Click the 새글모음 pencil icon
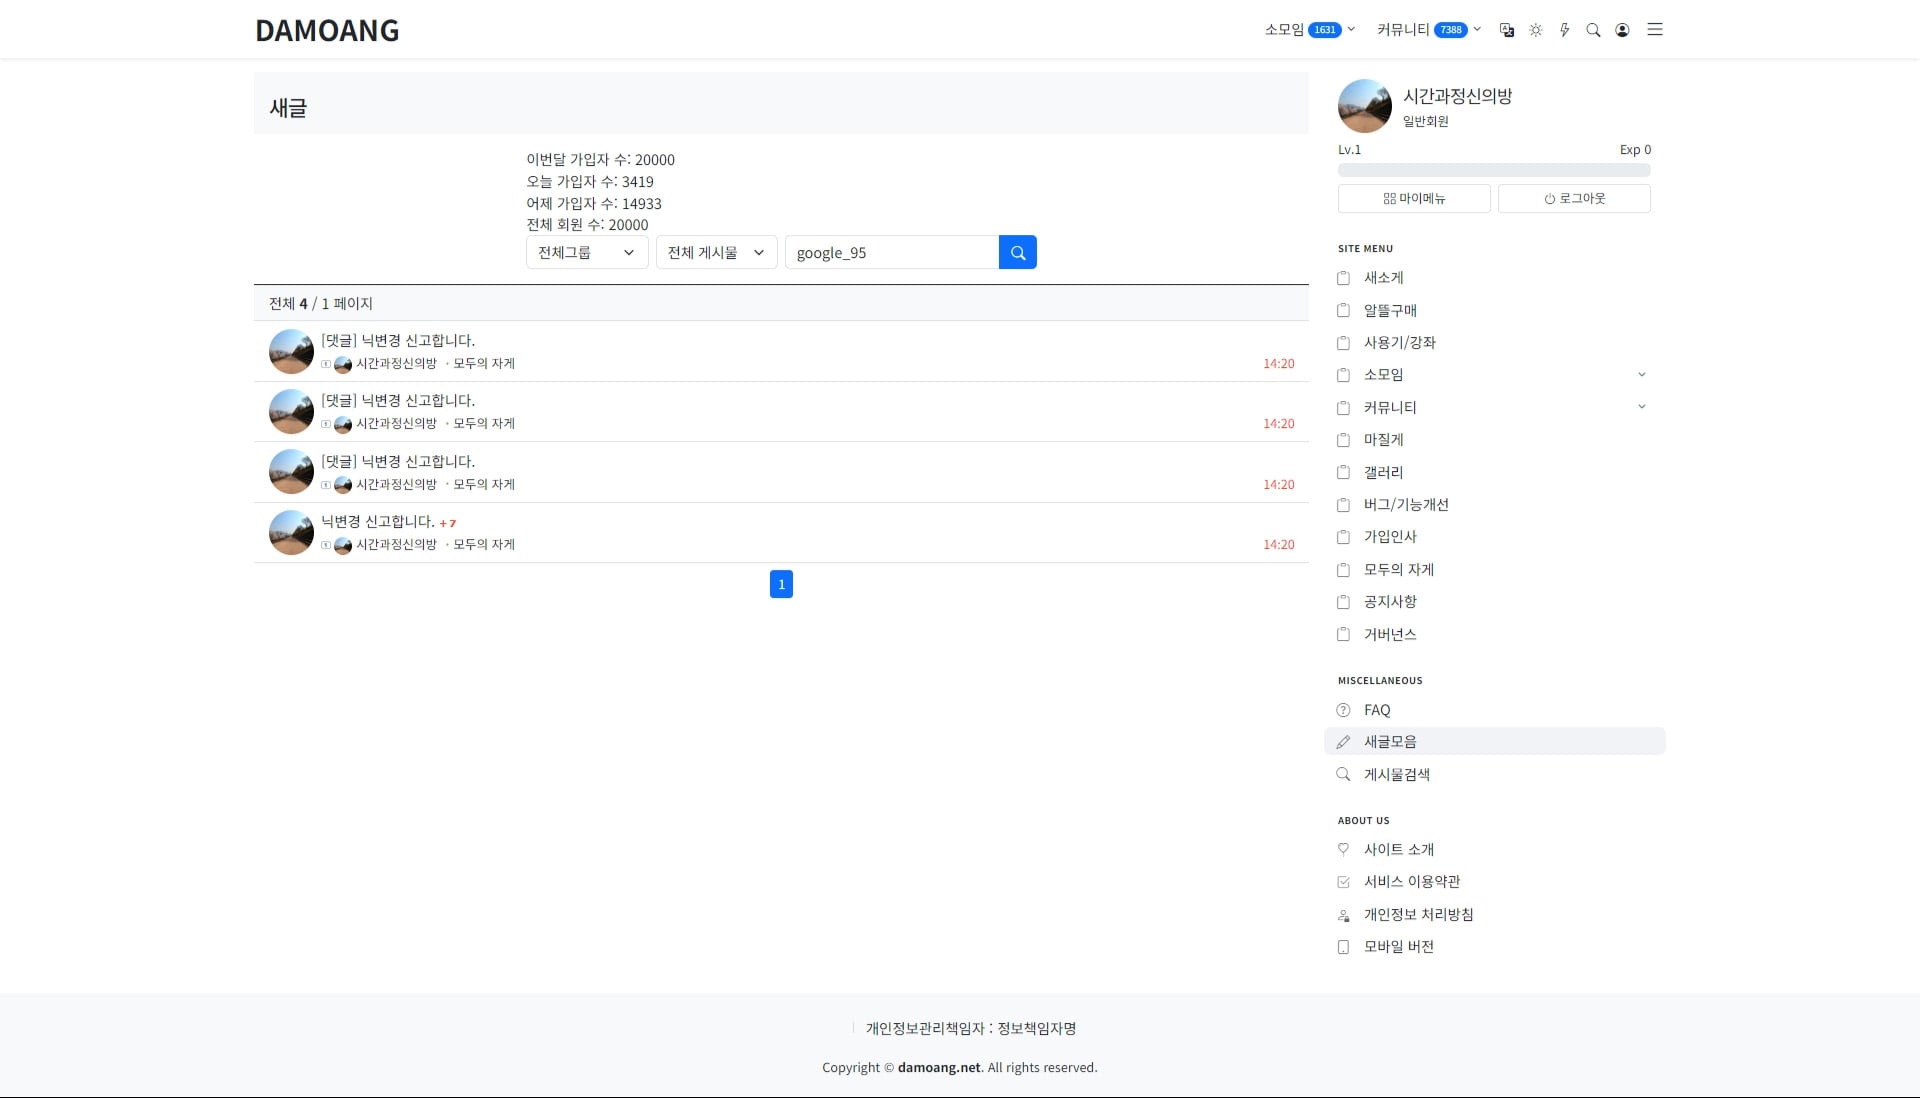Image resolution: width=1920 pixels, height=1098 pixels. (x=1343, y=742)
